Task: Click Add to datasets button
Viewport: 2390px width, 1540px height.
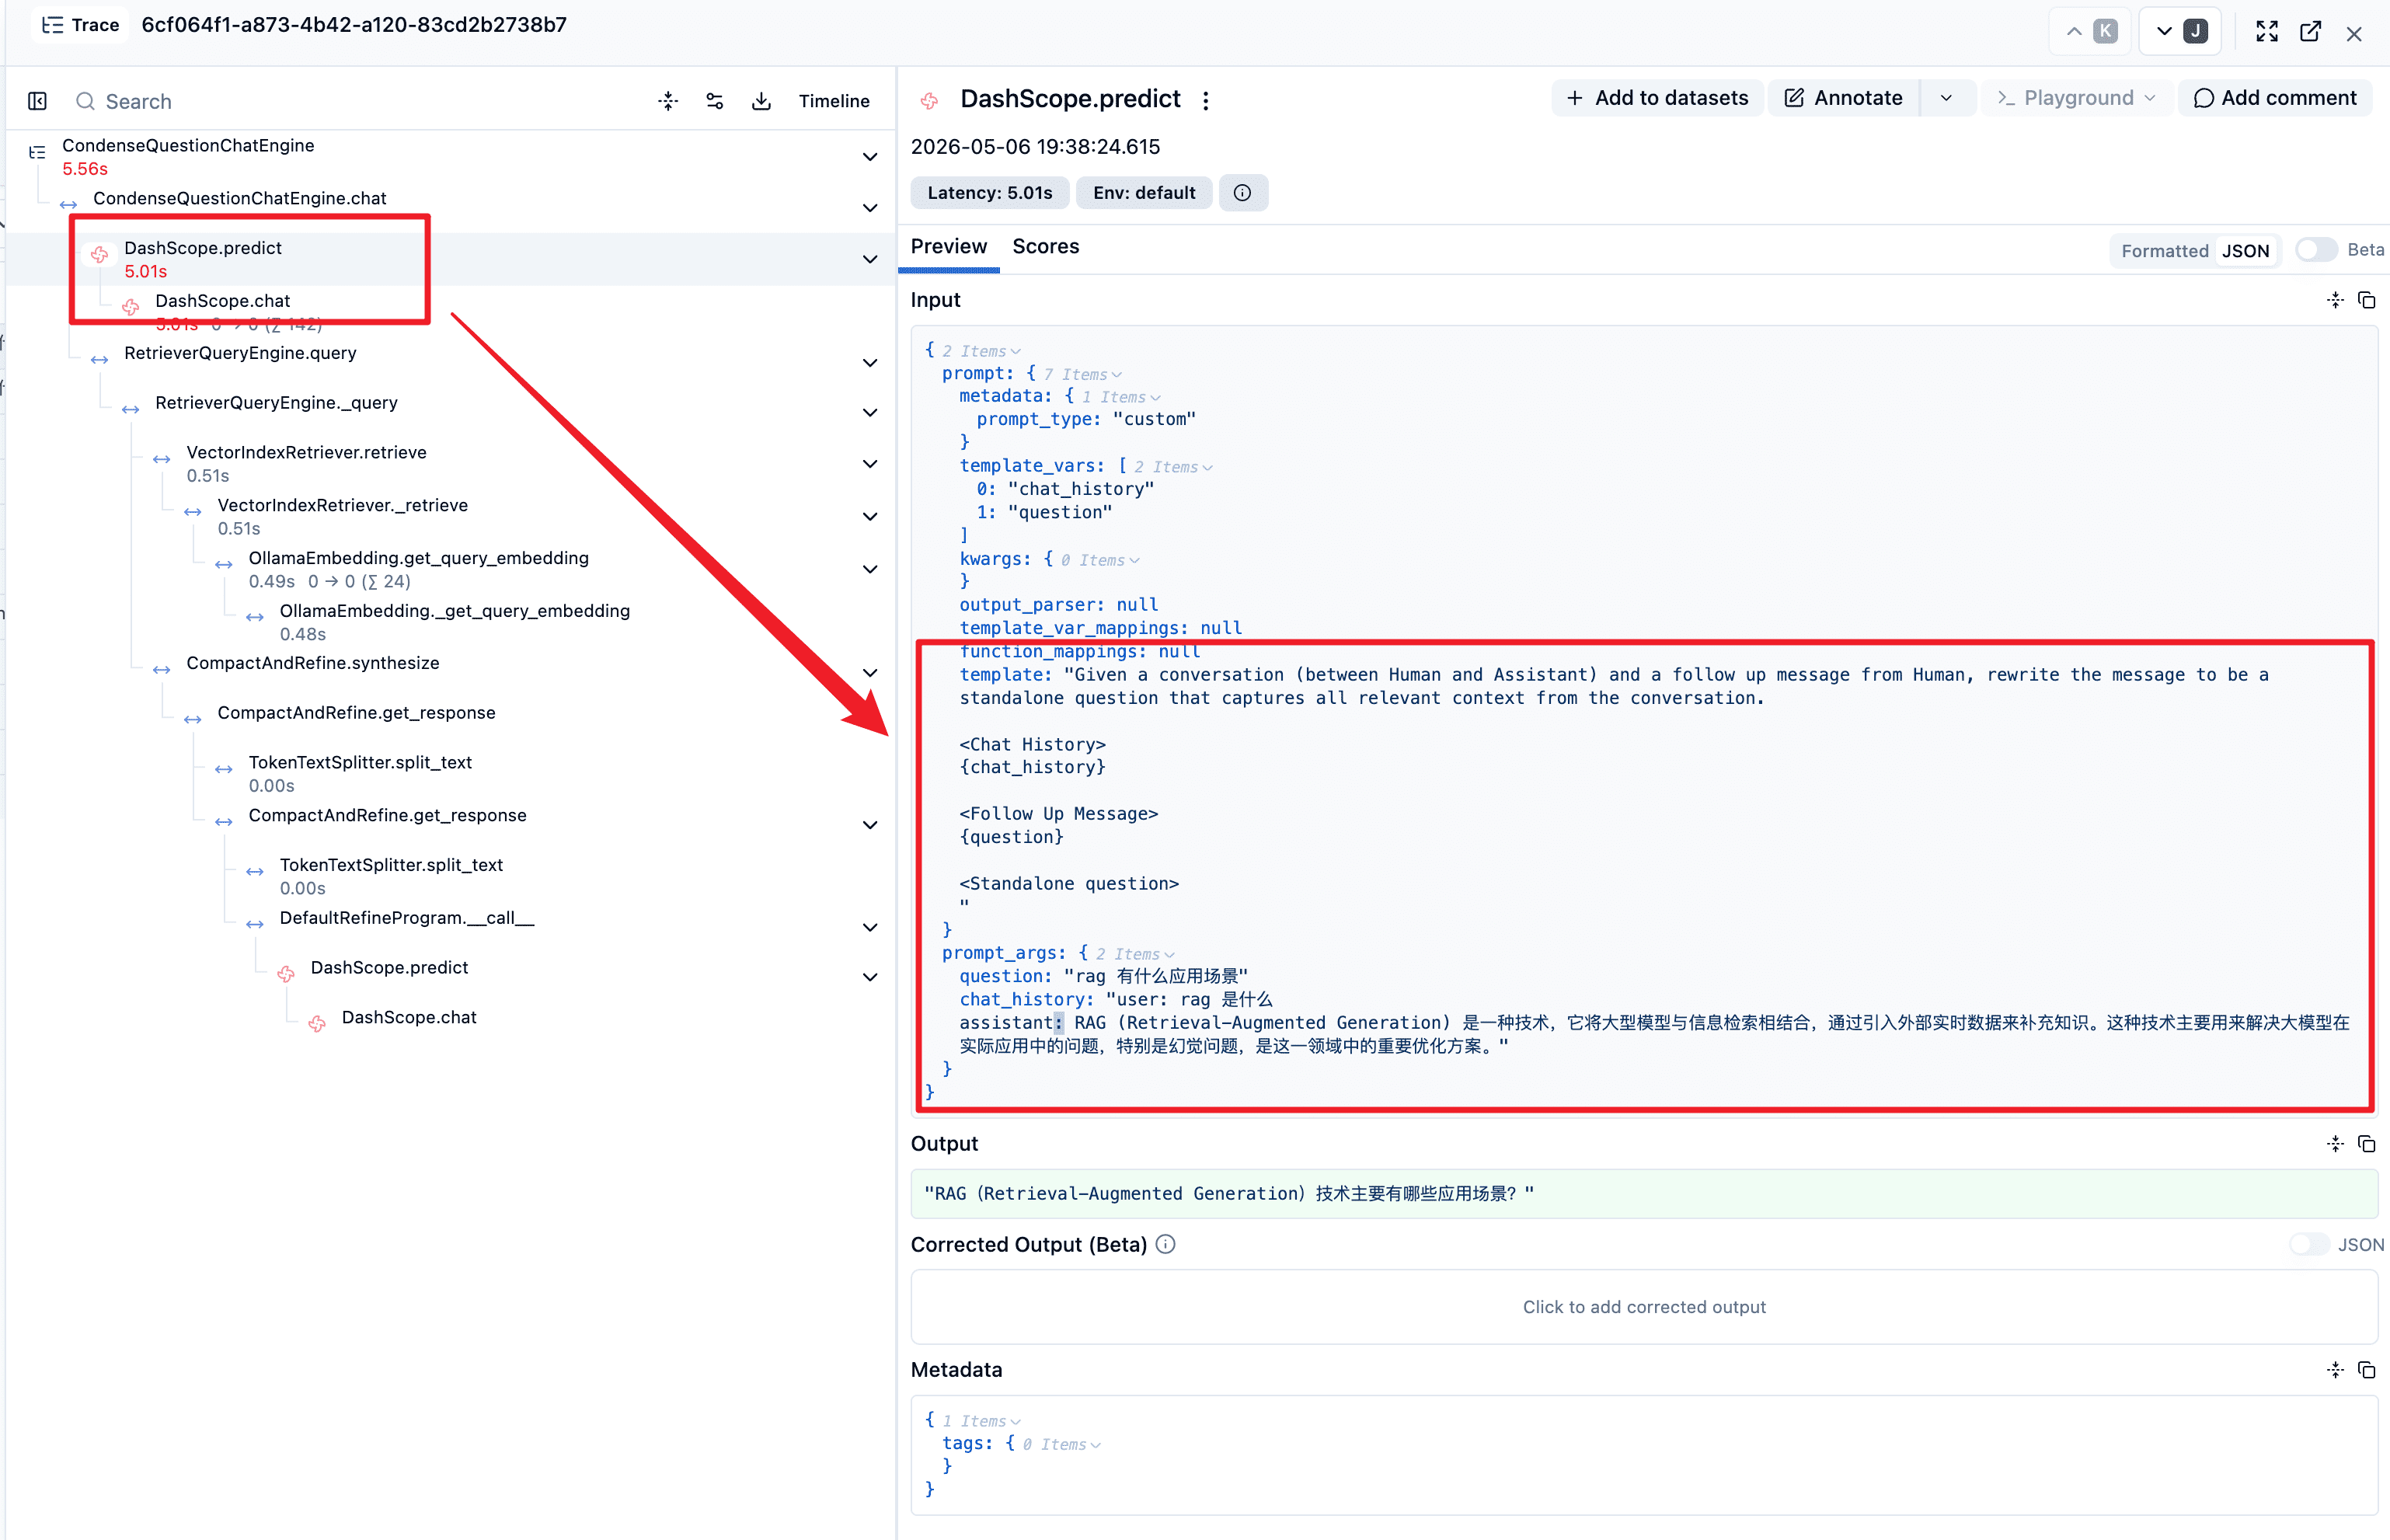Action: 1657,98
